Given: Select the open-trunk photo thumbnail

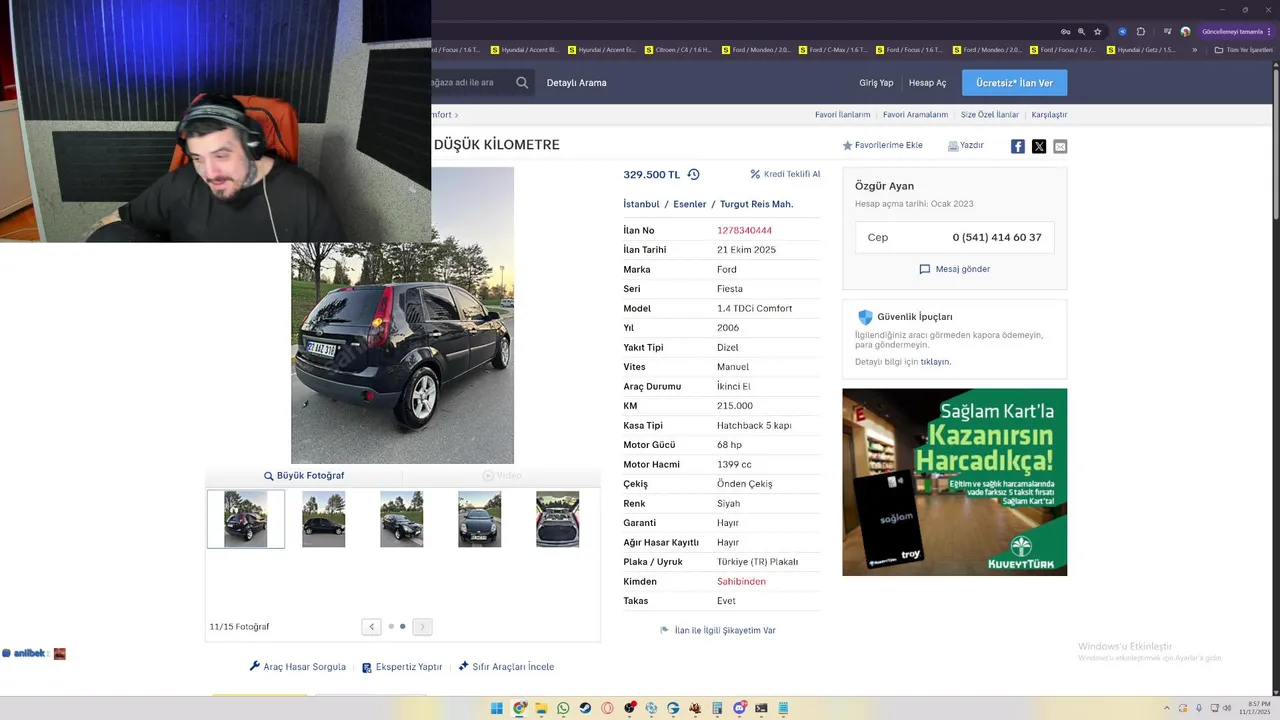Looking at the screenshot, I should [557, 519].
